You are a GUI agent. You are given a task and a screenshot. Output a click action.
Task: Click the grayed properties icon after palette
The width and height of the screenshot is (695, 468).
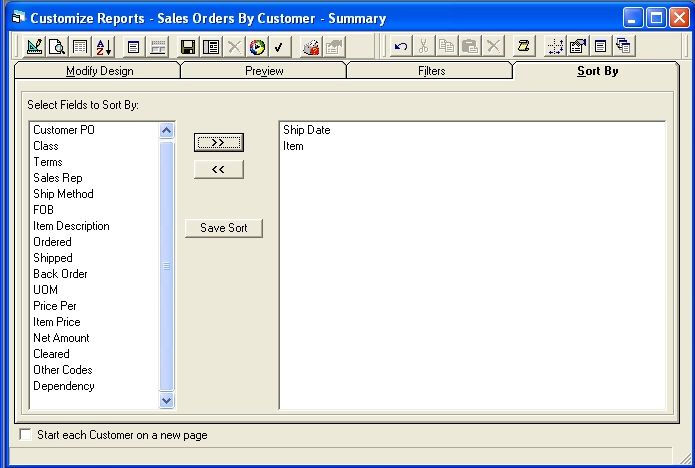334,47
